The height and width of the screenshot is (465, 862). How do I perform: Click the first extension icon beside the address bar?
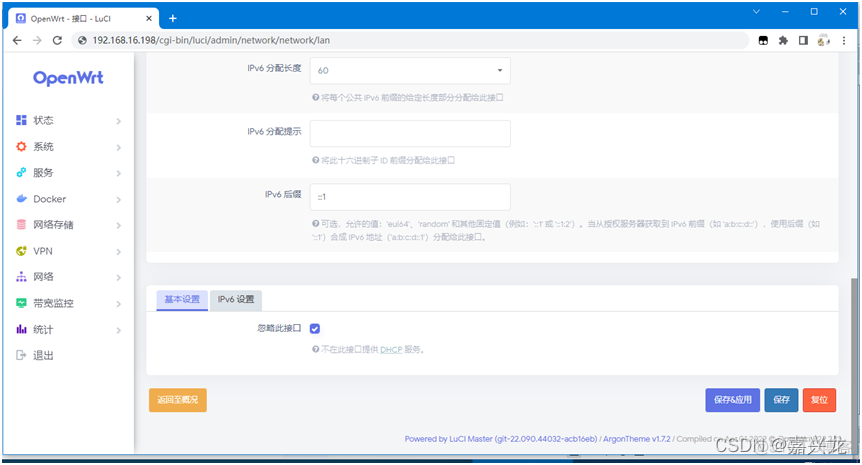pos(763,40)
